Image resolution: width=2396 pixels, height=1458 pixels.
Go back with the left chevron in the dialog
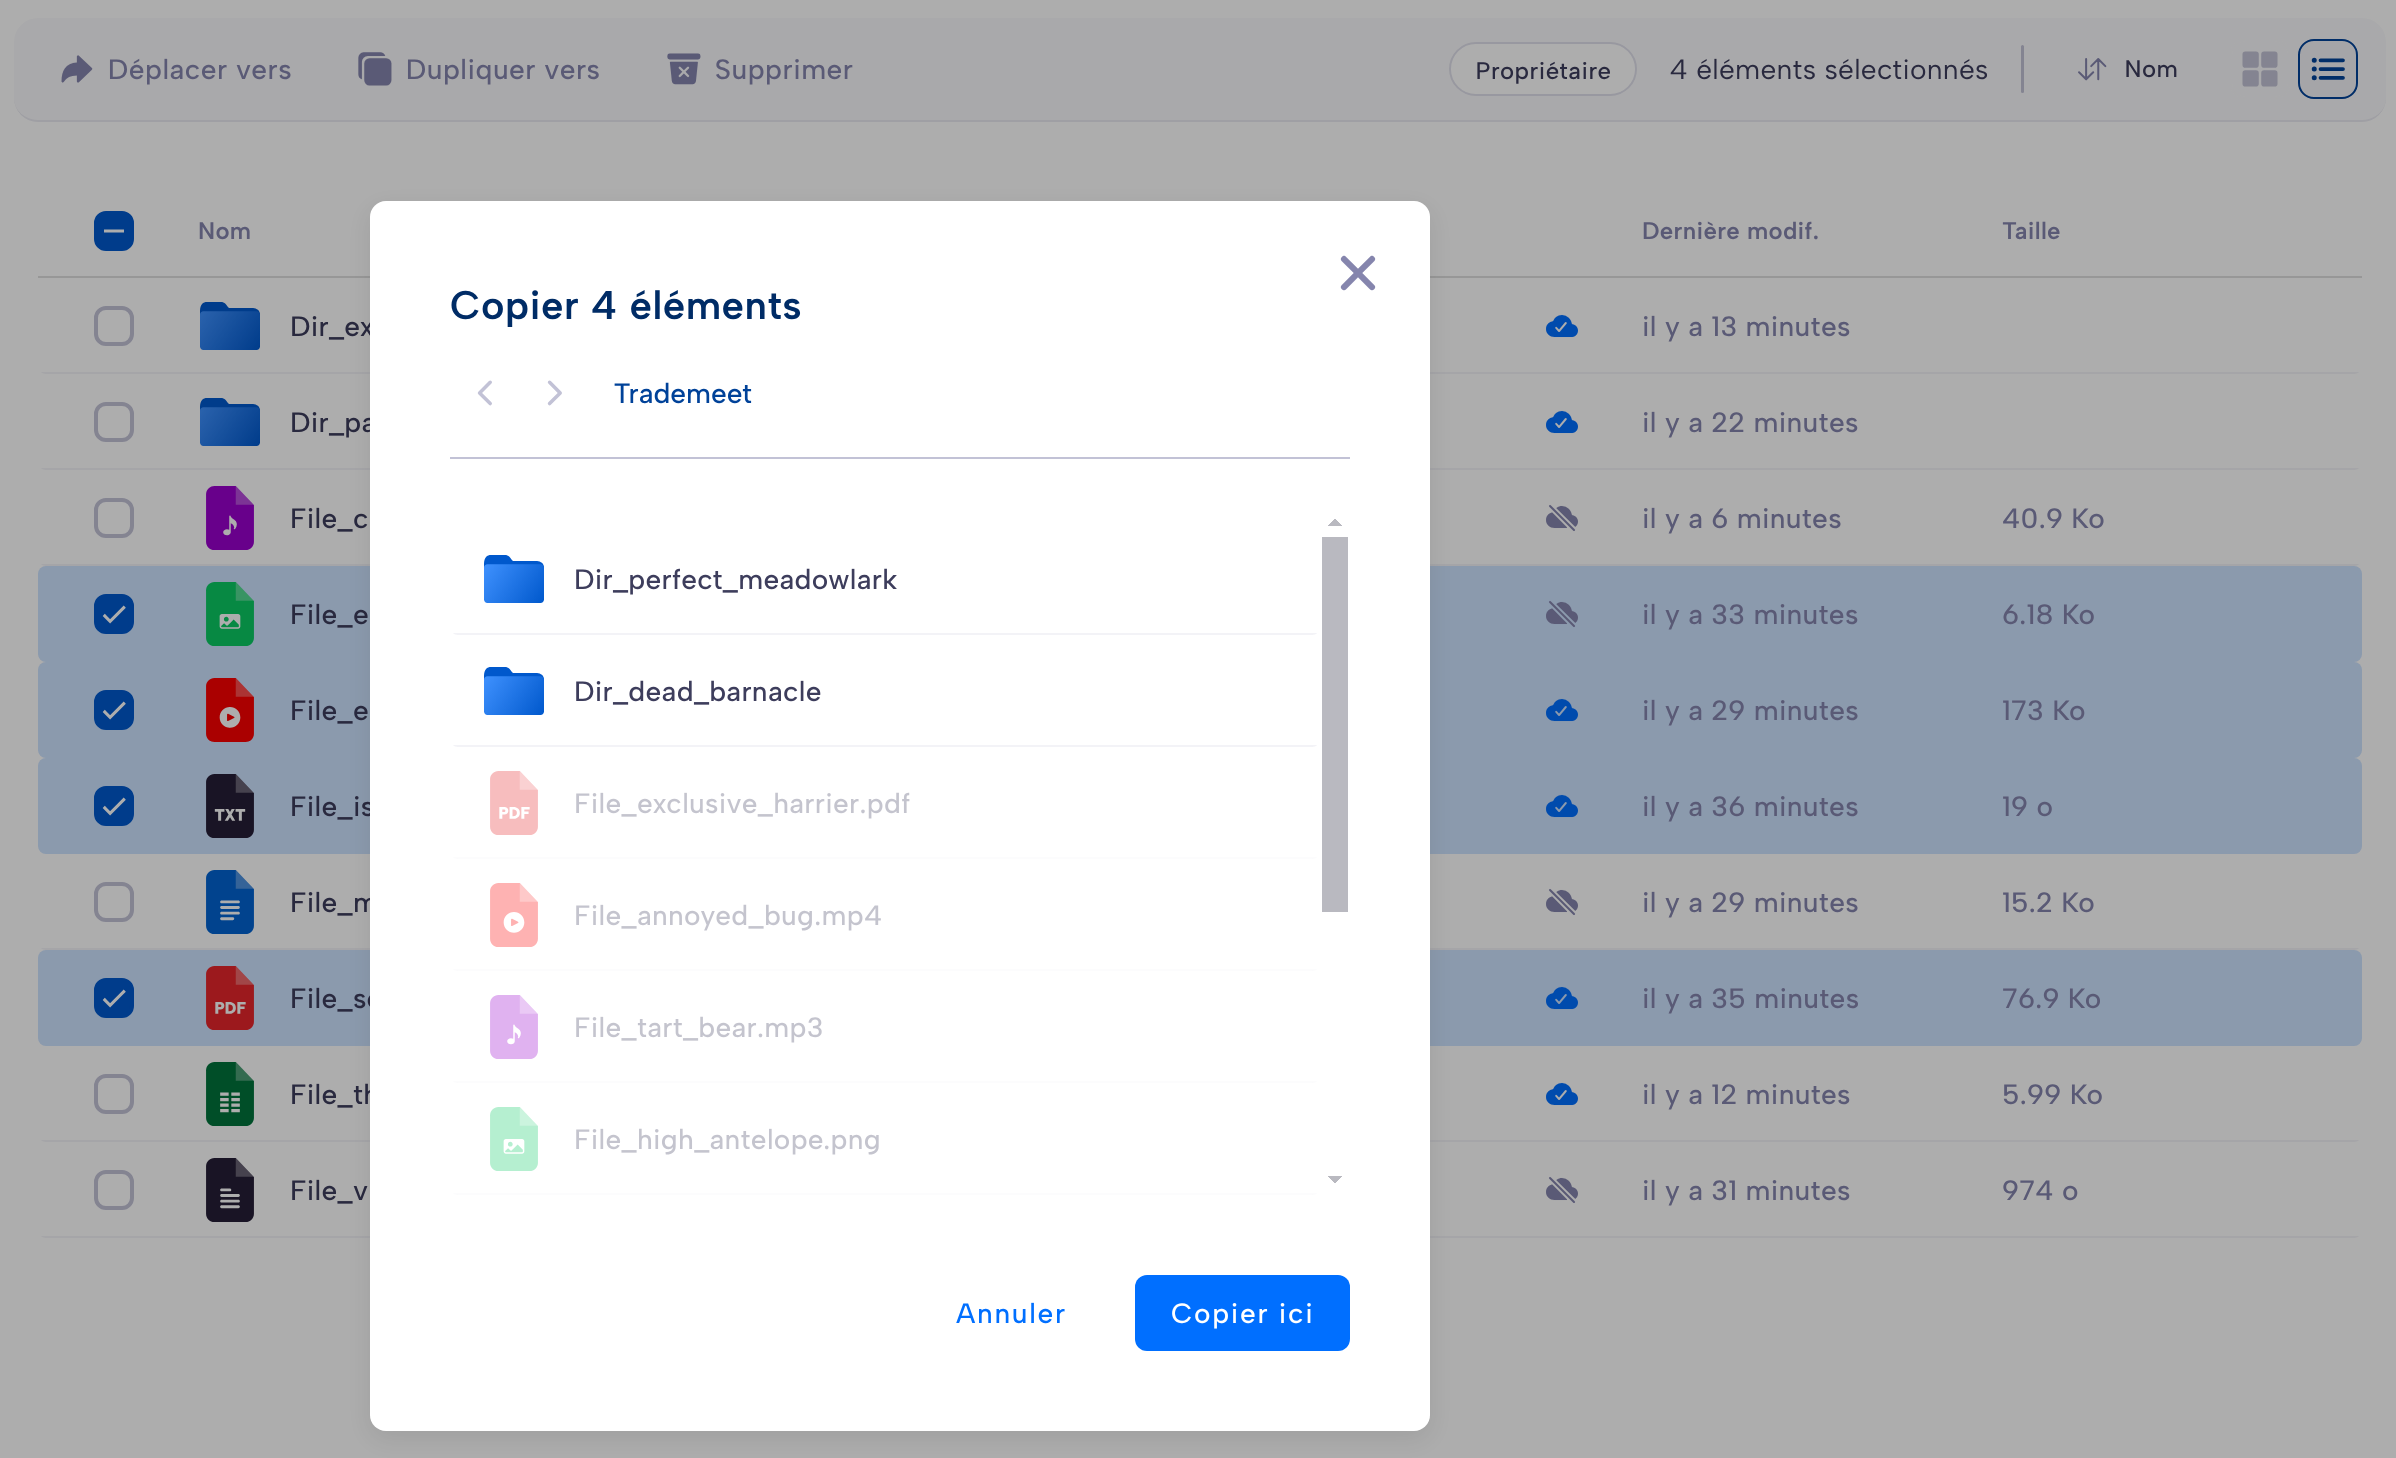point(486,393)
